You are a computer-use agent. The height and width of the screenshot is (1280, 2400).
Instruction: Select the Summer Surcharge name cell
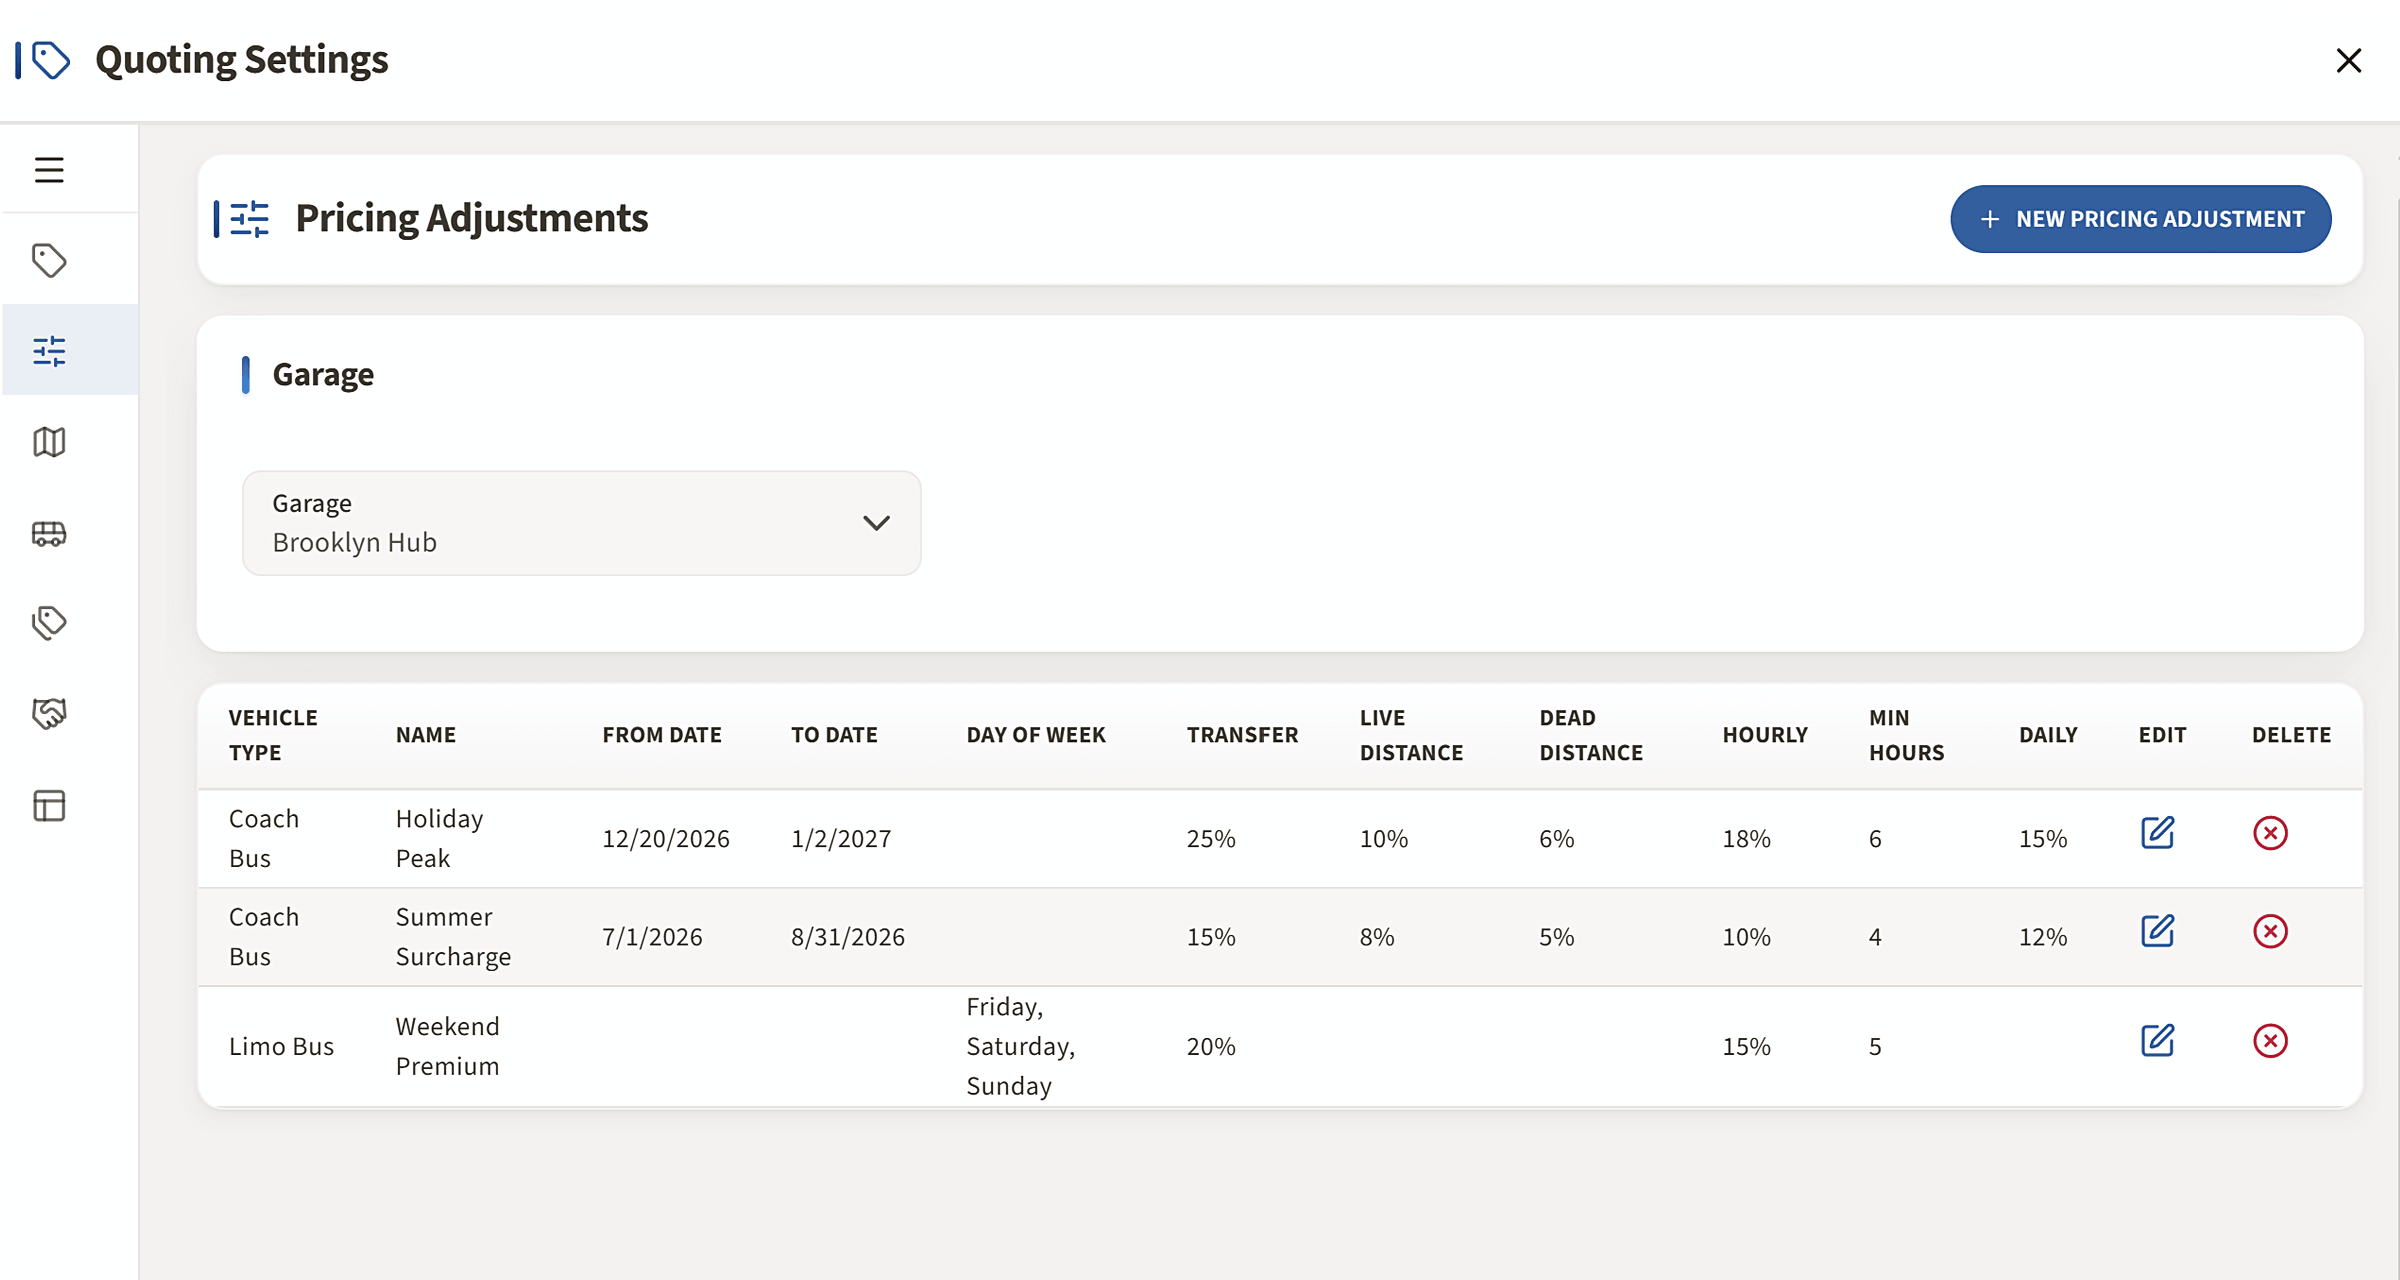(453, 936)
